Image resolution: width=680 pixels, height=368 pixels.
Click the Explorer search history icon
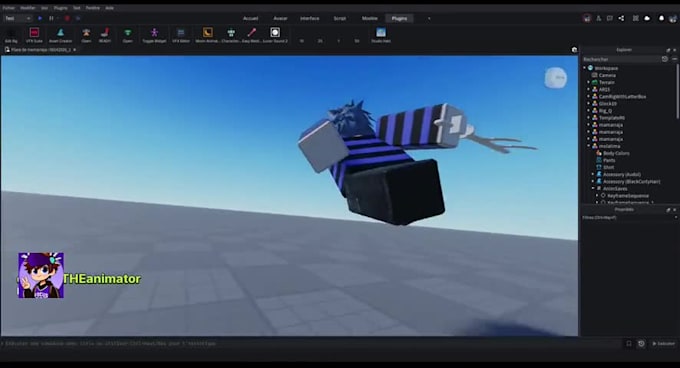tap(664, 59)
